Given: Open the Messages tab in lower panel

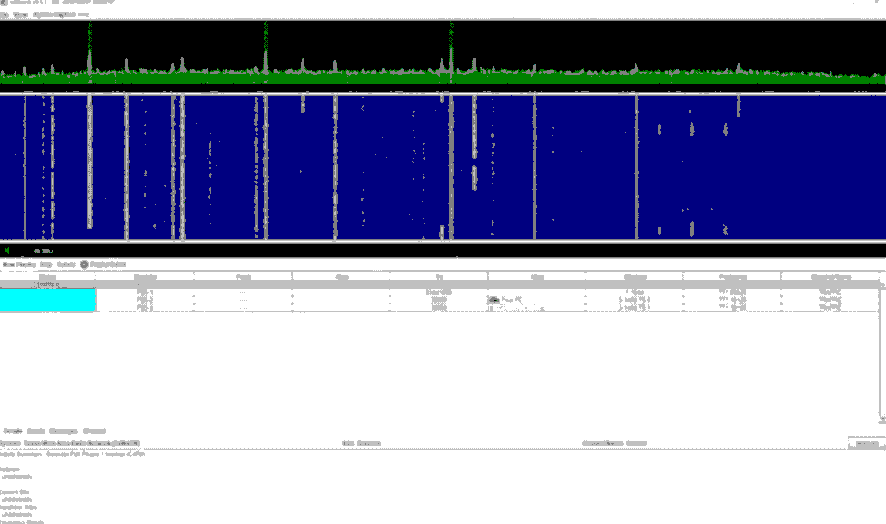Looking at the screenshot, I should (x=63, y=431).
